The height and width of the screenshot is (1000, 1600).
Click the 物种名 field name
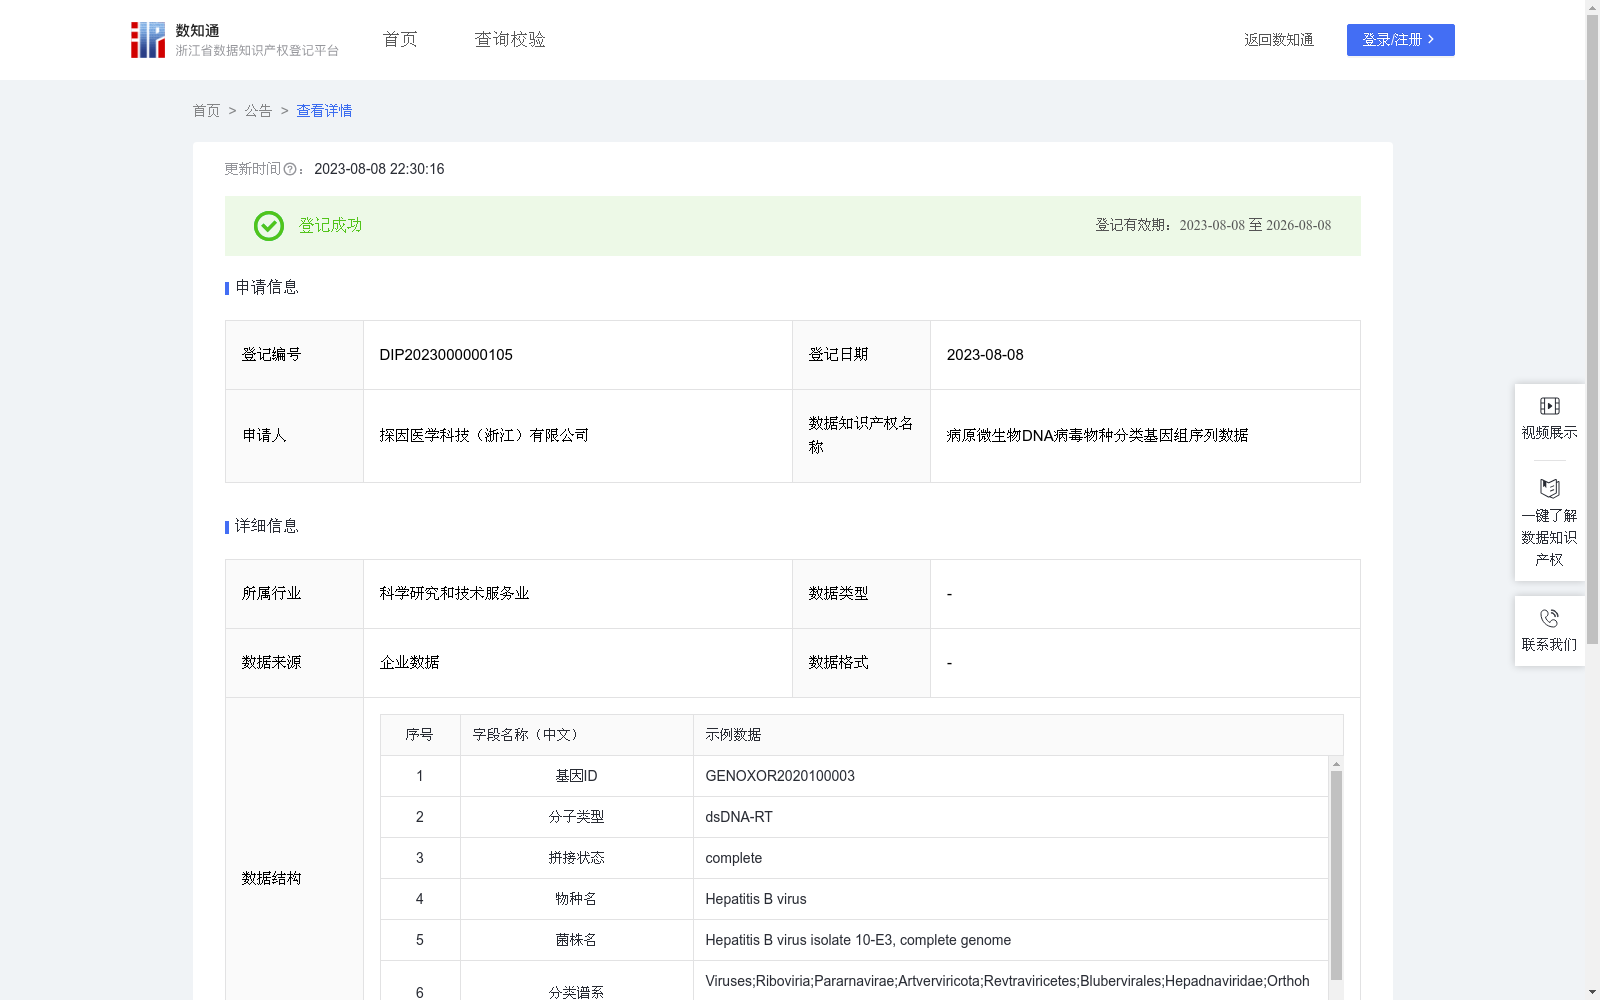[x=576, y=899]
